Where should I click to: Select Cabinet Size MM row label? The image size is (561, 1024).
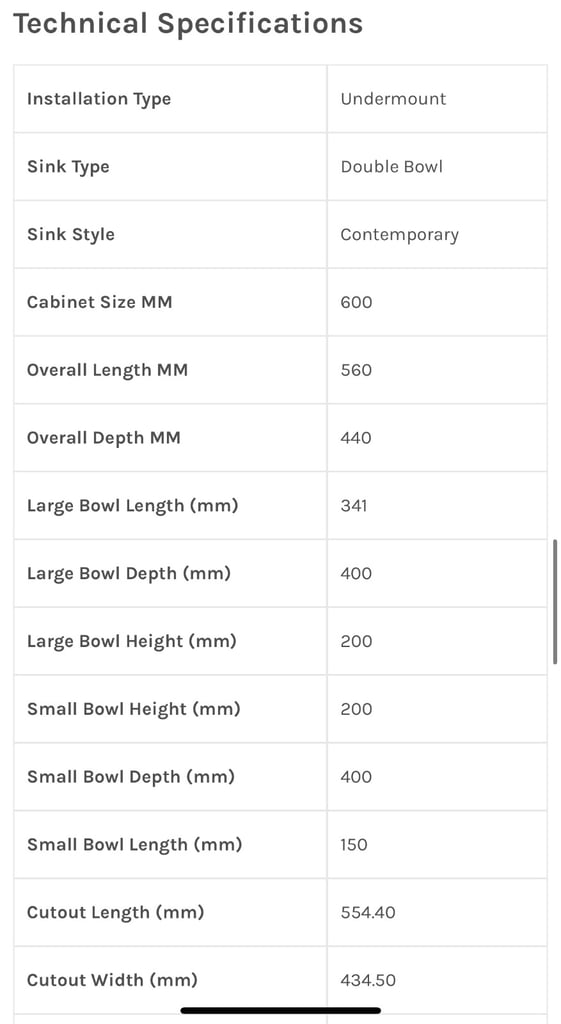[x=99, y=302]
